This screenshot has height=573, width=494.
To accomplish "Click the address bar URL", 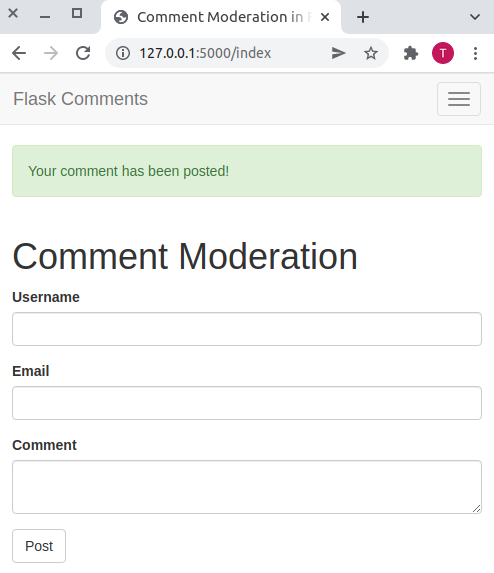I will pos(205,53).
